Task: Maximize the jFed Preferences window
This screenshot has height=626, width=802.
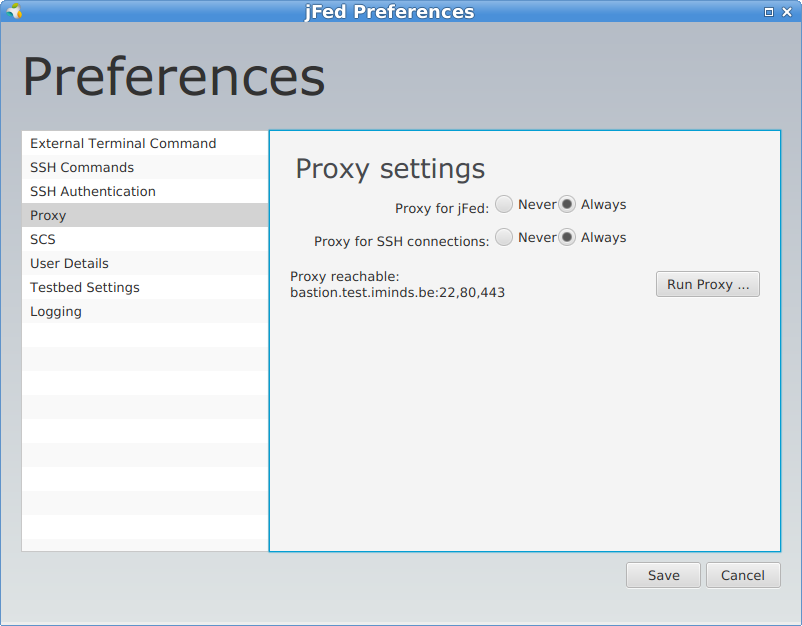Action: pos(768,12)
